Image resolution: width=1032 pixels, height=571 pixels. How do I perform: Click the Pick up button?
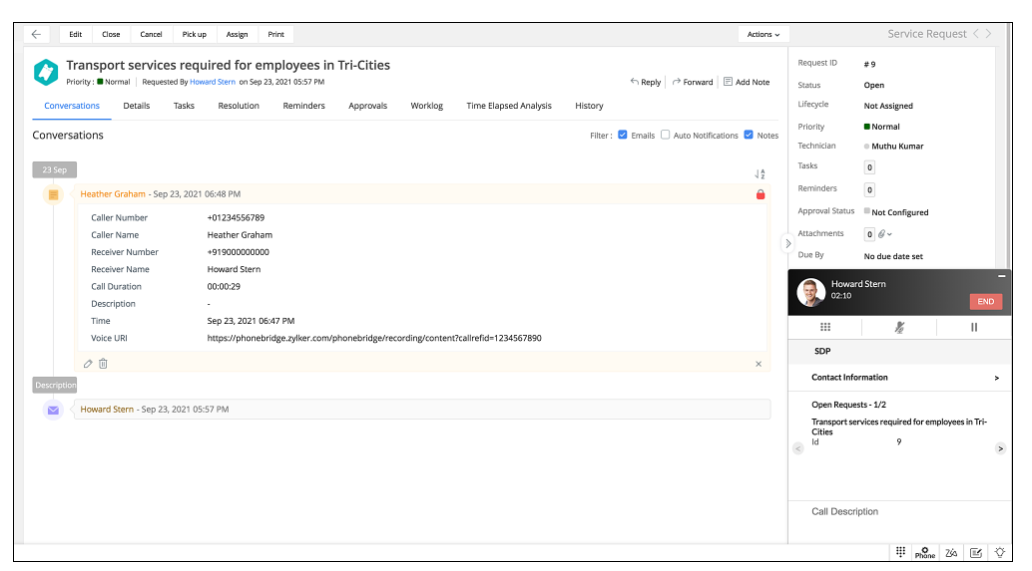click(194, 34)
